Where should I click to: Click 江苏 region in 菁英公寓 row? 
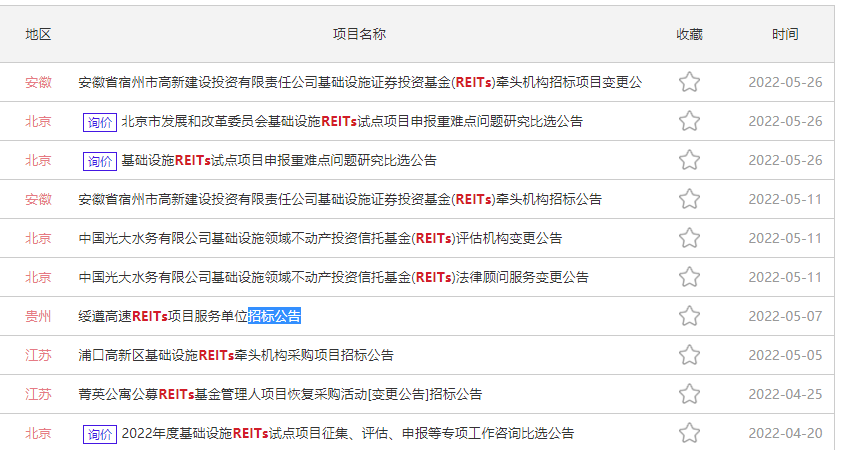38,394
